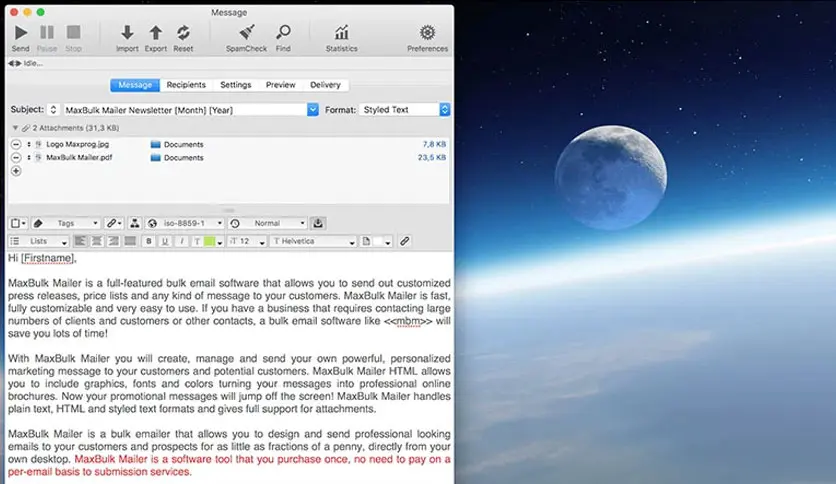Select the MaxBulk Mailer.pdf file name
This screenshot has height=484, width=836.
pos(79,157)
